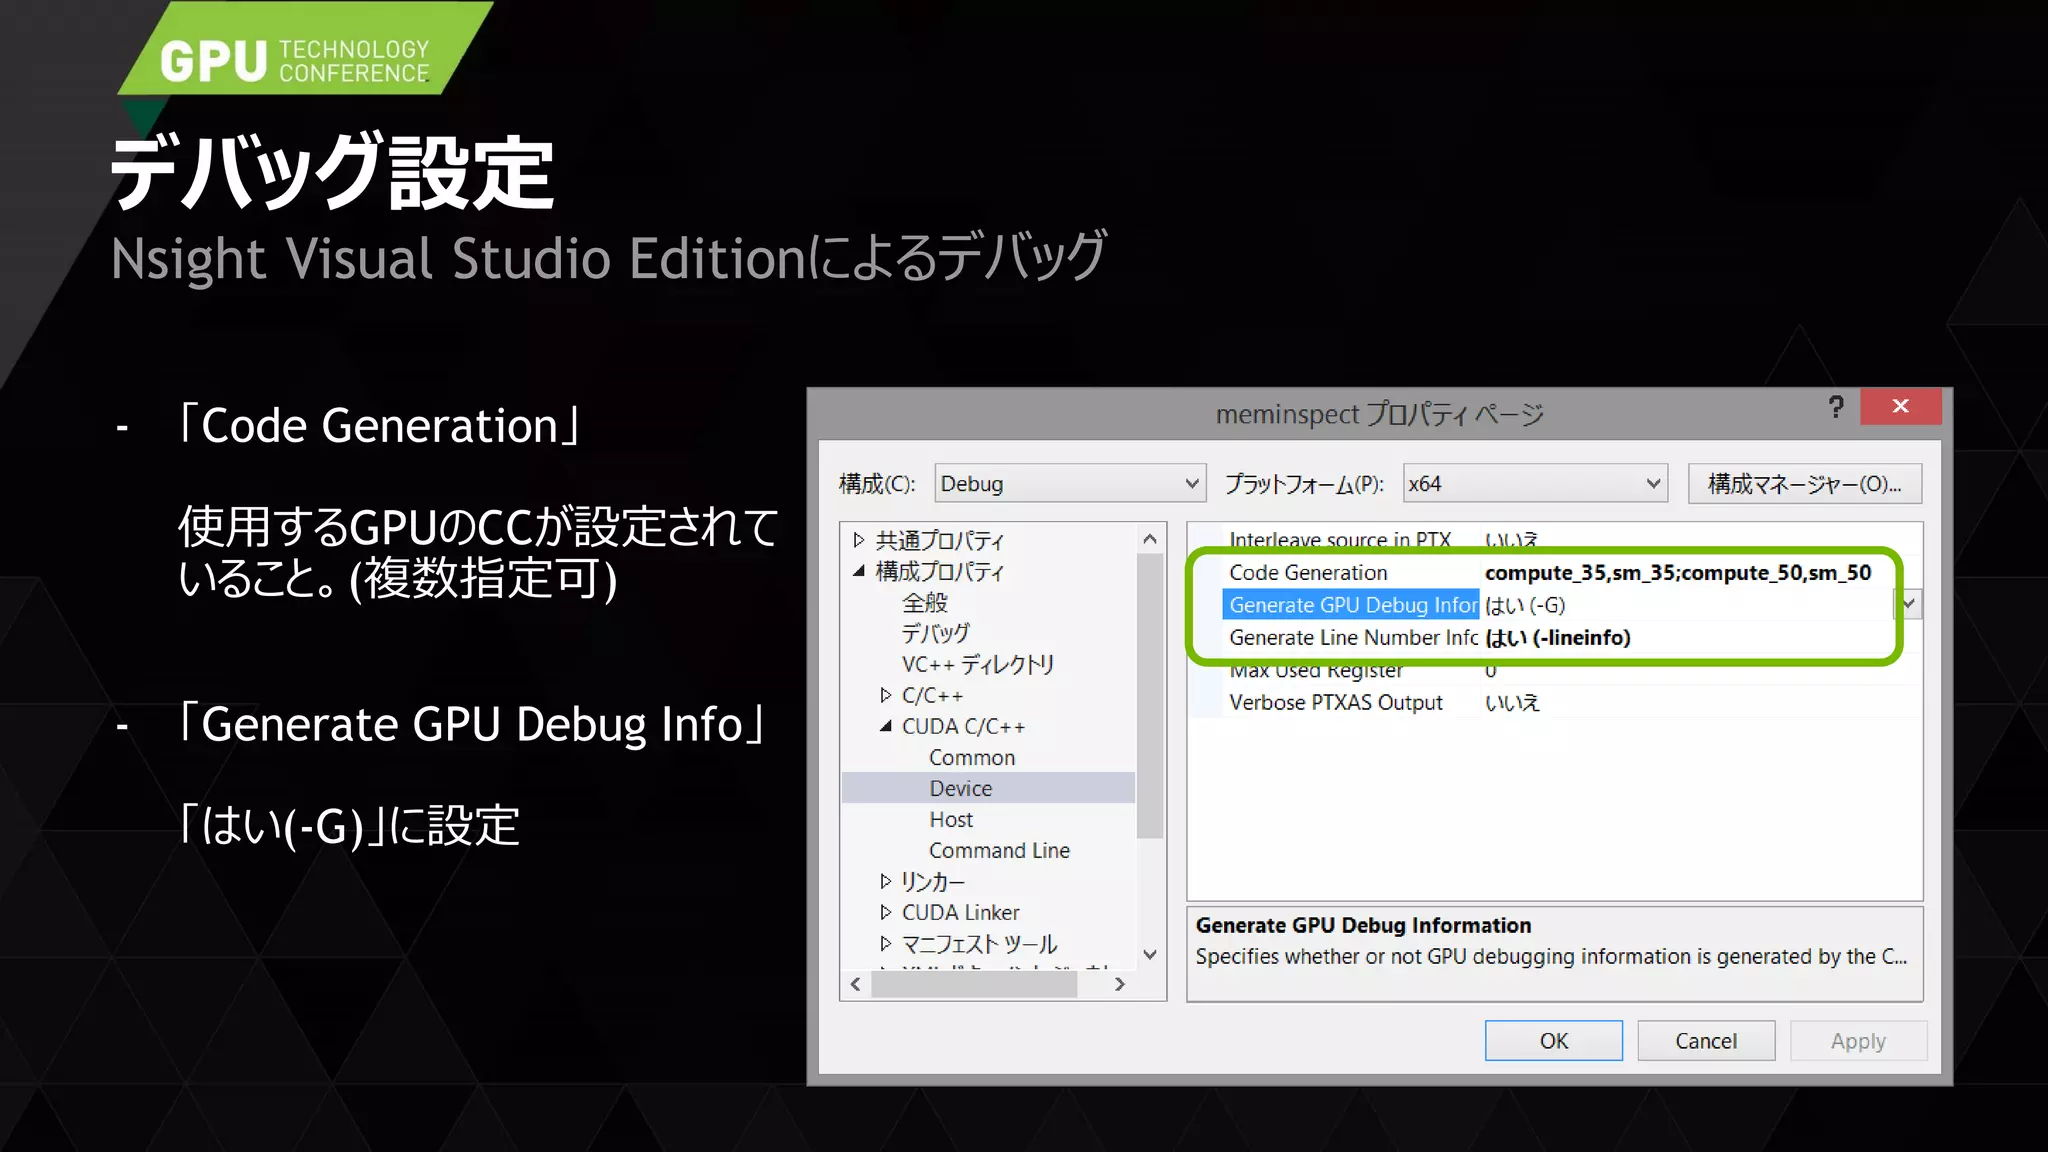Open the プラットフォーム x64 dropdown
Image resolution: width=2048 pixels, height=1152 pixels.
[1534, 484]
